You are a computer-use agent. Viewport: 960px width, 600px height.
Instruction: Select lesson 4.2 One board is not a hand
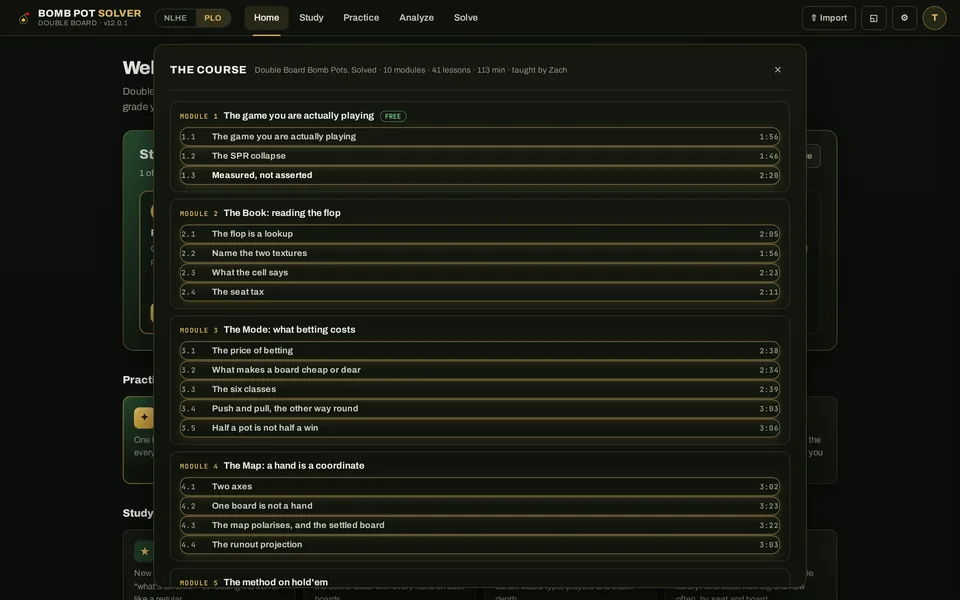pyautogui.click(x=479, y=506)
